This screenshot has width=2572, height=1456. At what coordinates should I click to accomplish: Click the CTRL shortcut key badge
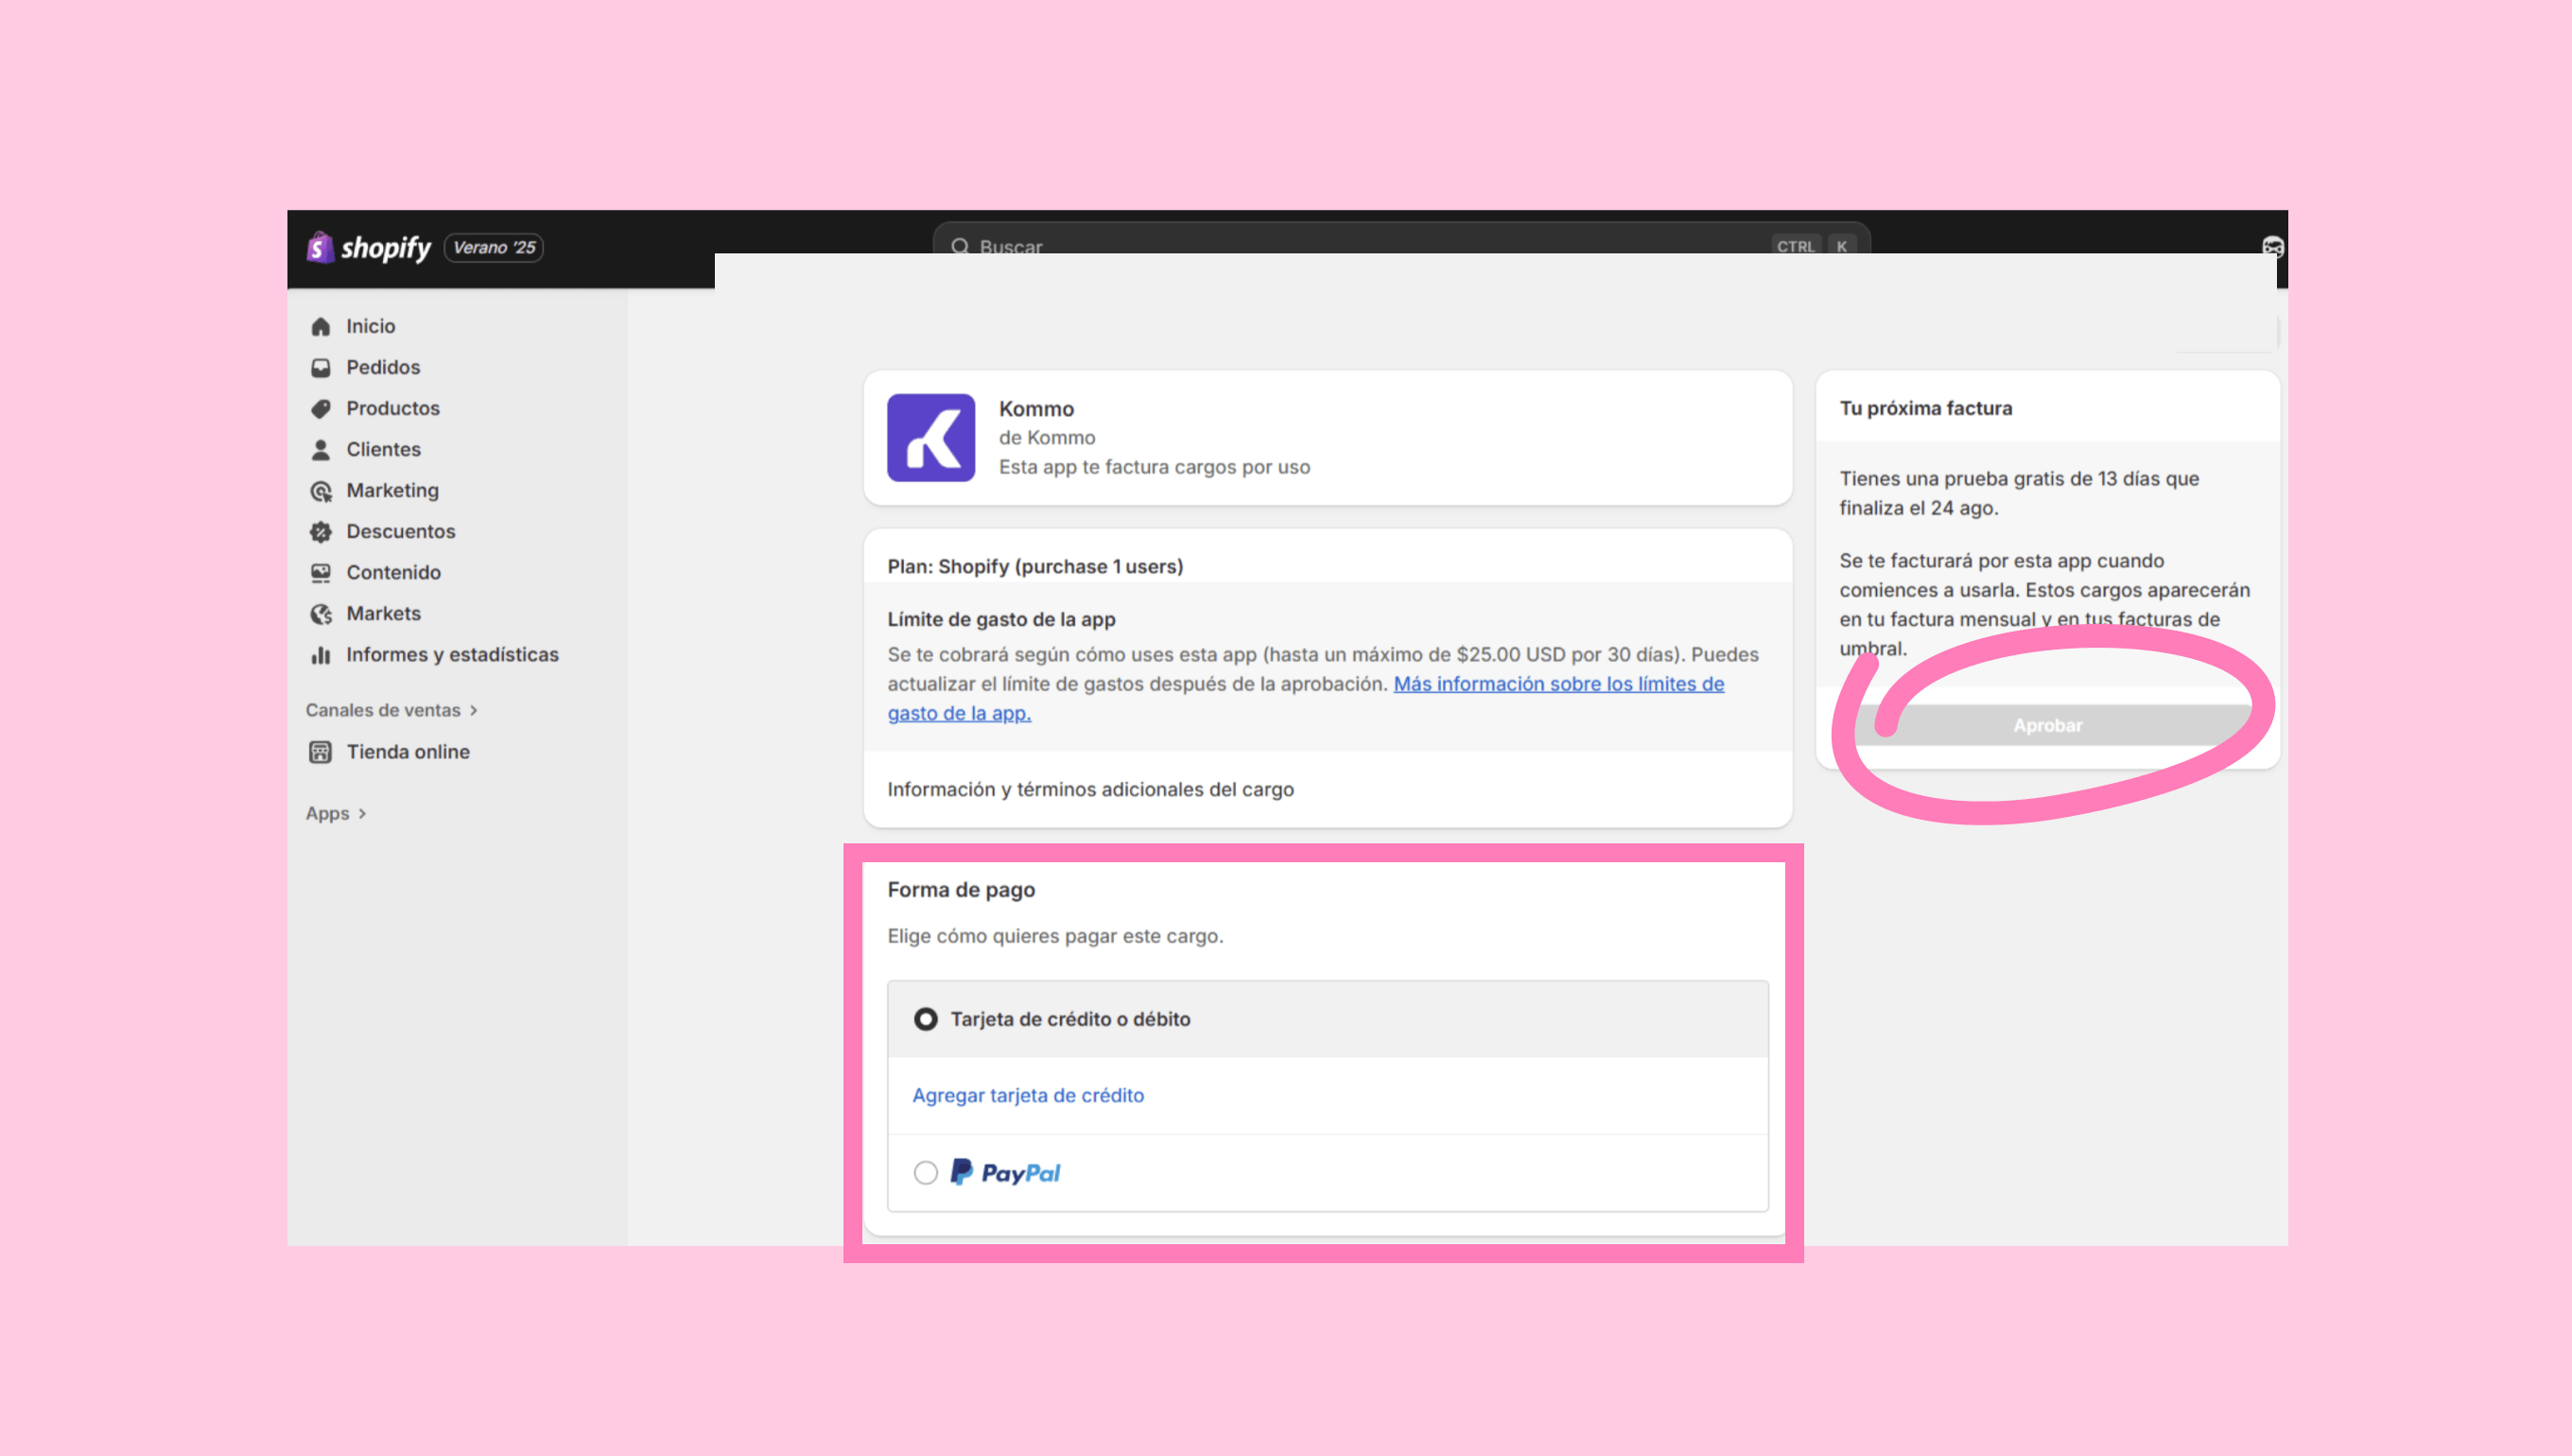coord(1796,246)
